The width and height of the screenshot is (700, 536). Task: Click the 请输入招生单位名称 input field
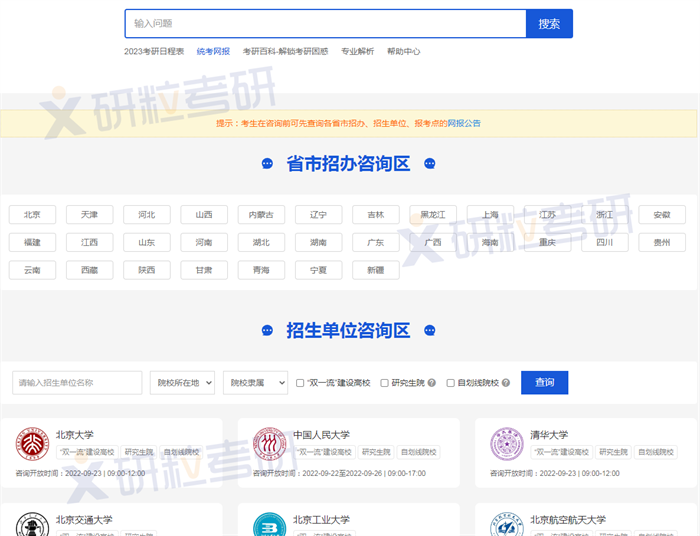tap(77, 382)
